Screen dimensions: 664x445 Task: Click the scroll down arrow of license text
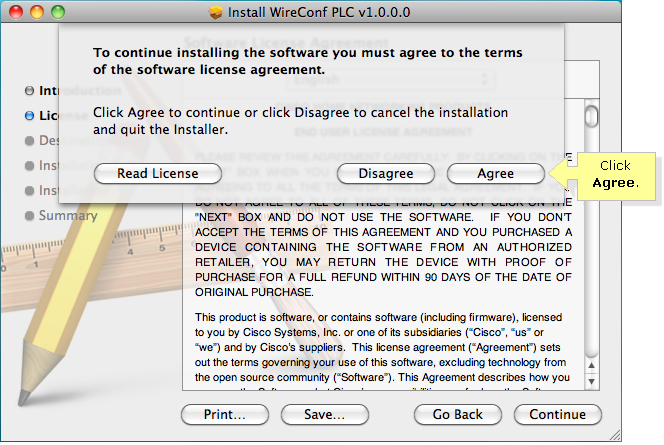tap(592, 381)
